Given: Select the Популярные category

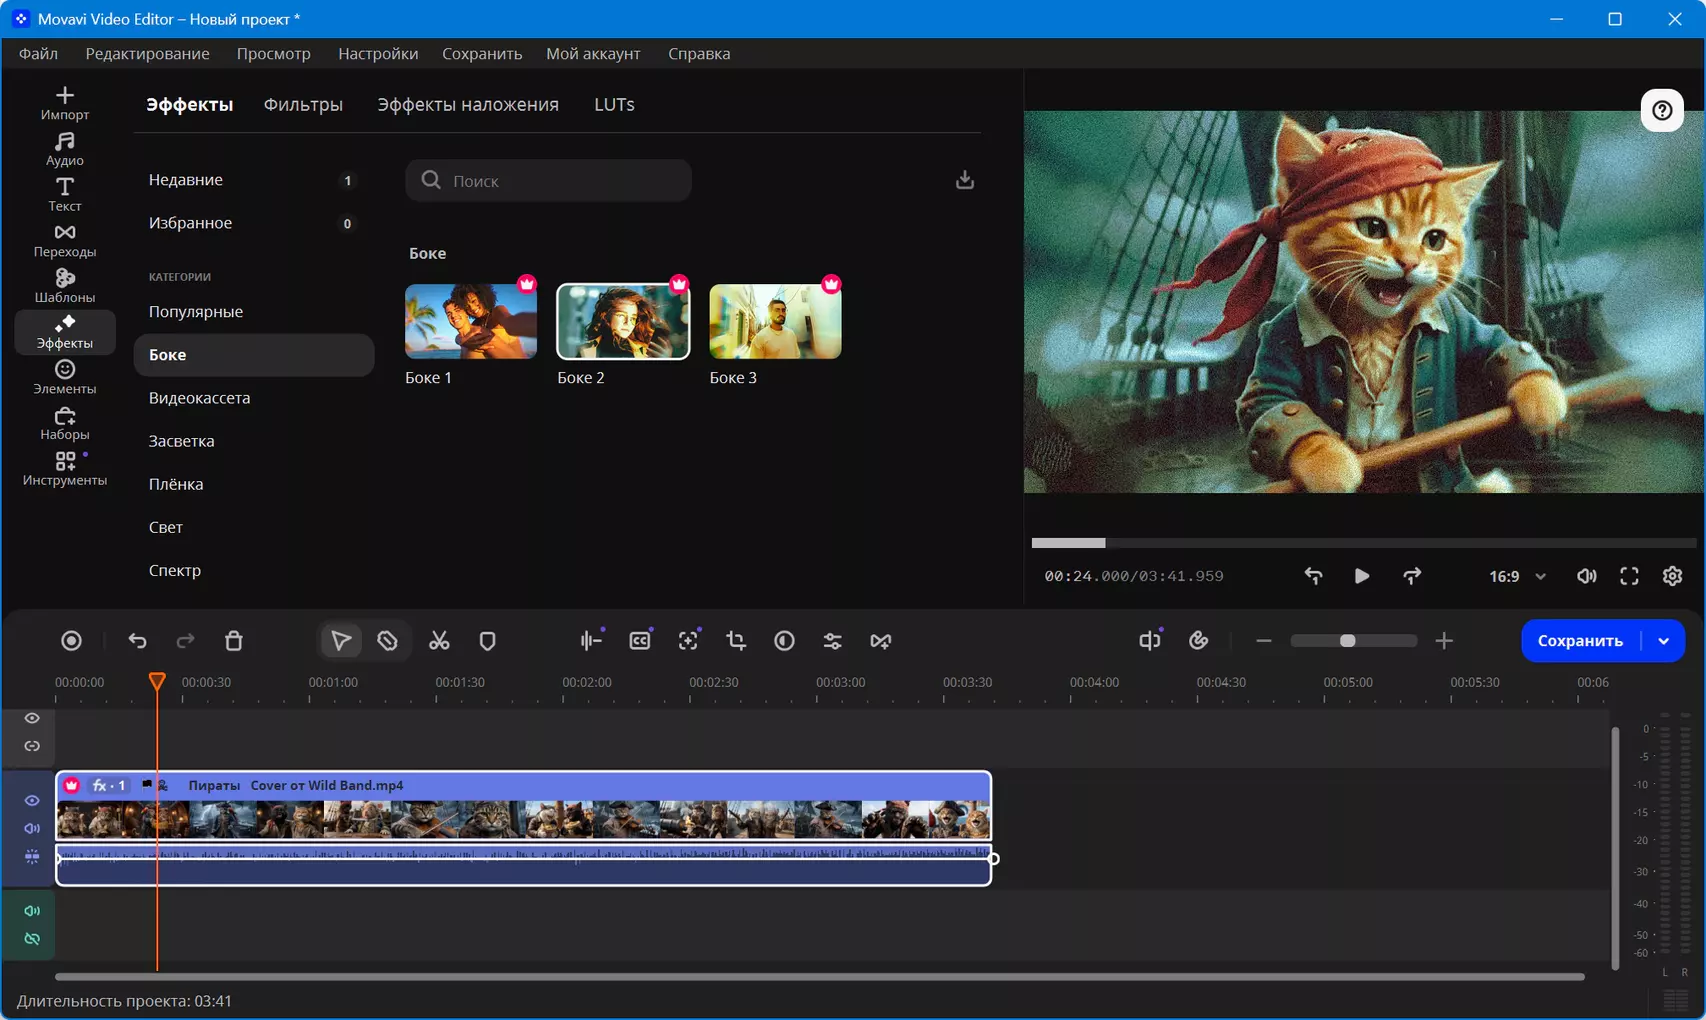Looking at the screenshot, I should tap(254, 312).
